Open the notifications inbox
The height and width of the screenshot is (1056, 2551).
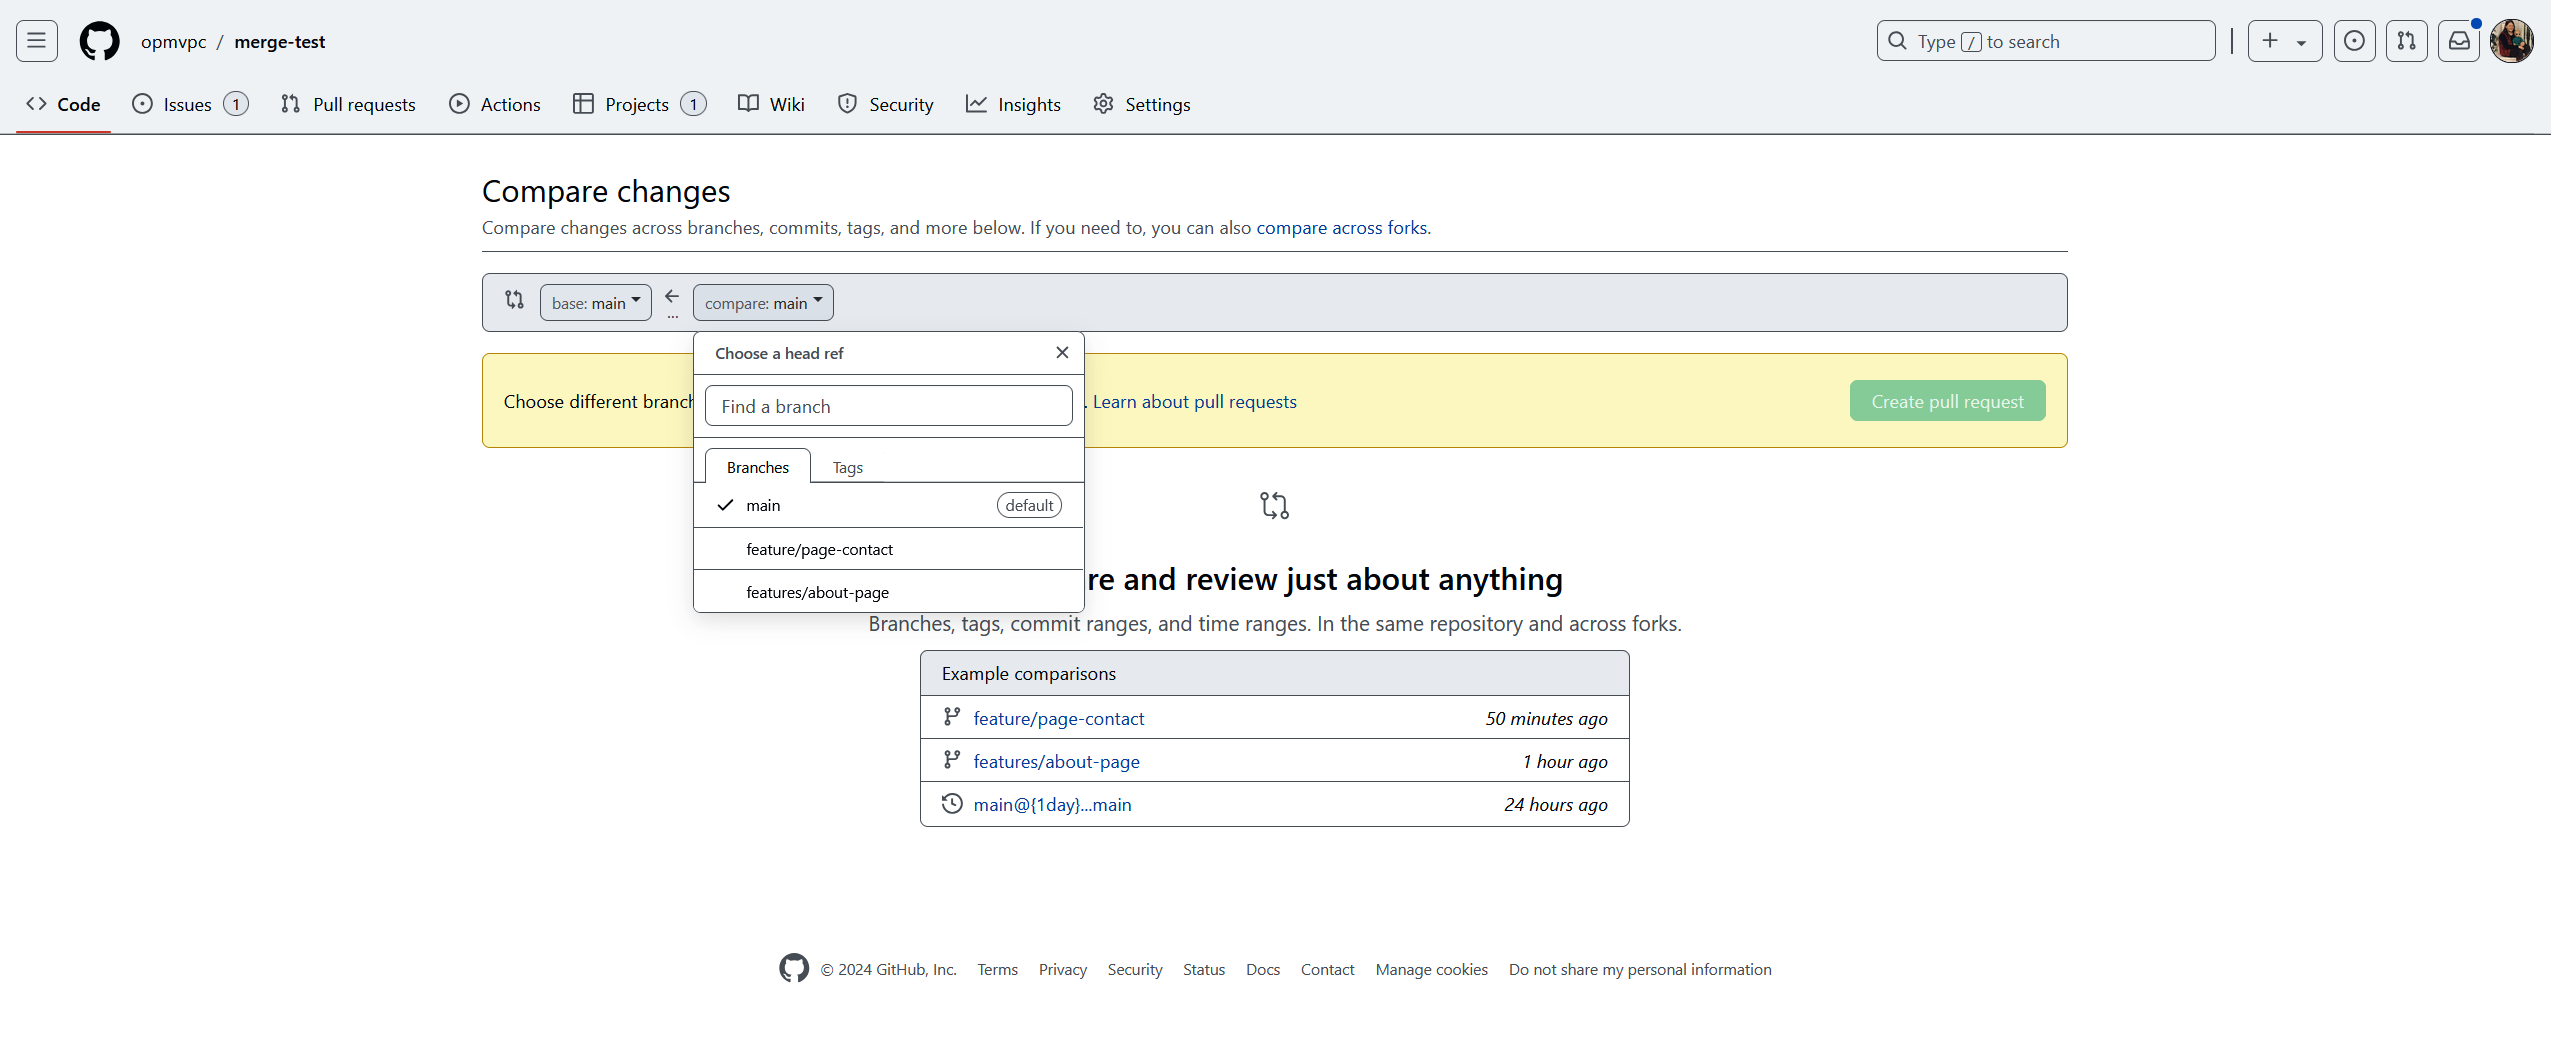tap(2458, 41)
